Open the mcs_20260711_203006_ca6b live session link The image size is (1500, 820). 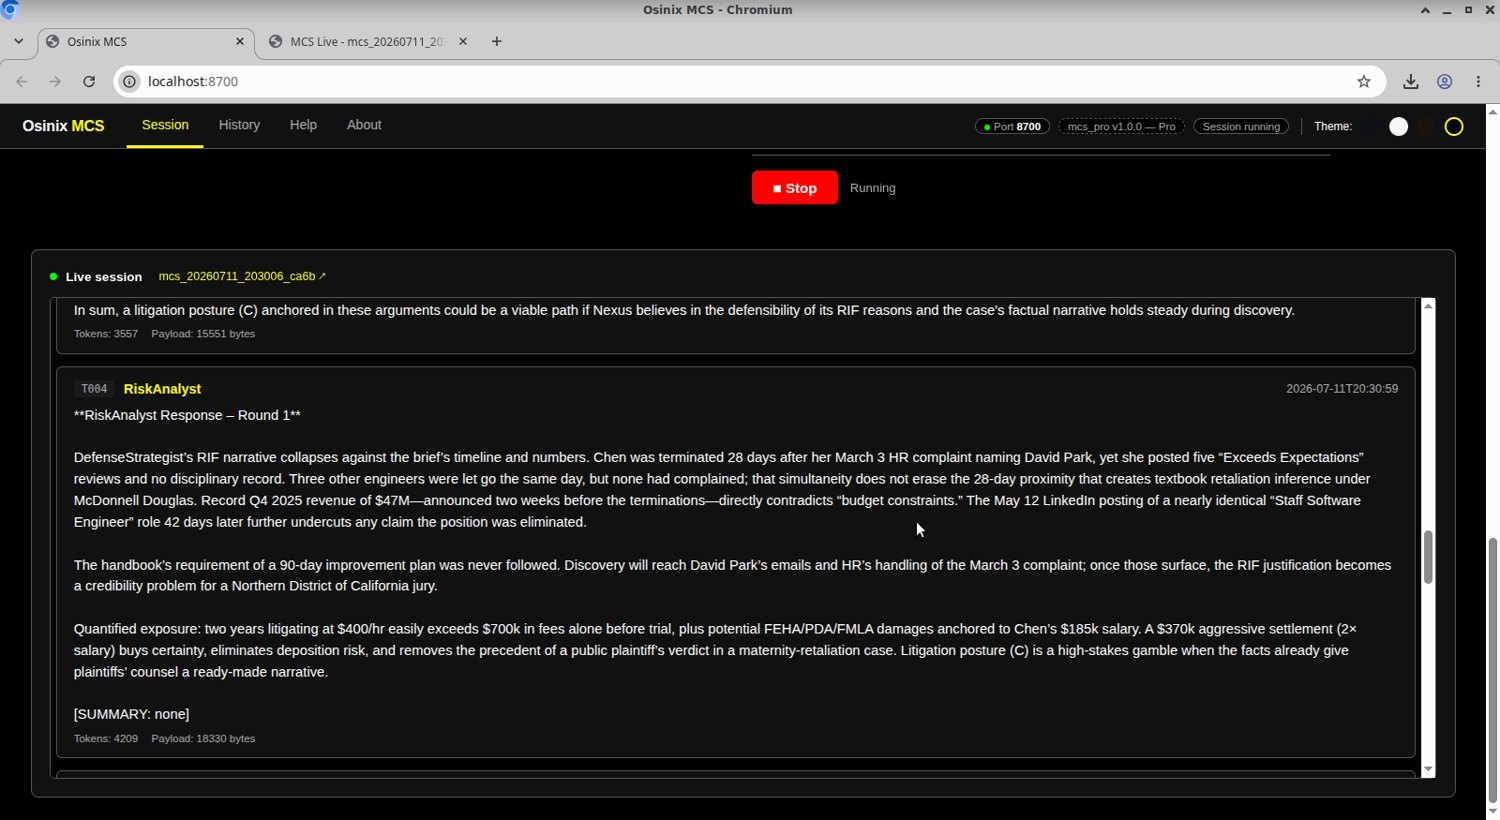click(x=242, y=276)
